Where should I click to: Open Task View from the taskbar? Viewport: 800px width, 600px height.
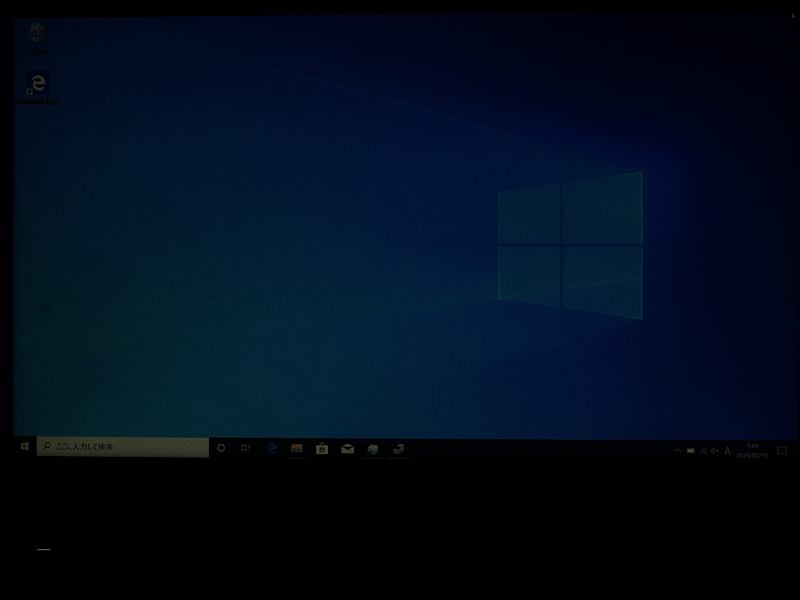point(245,448)
